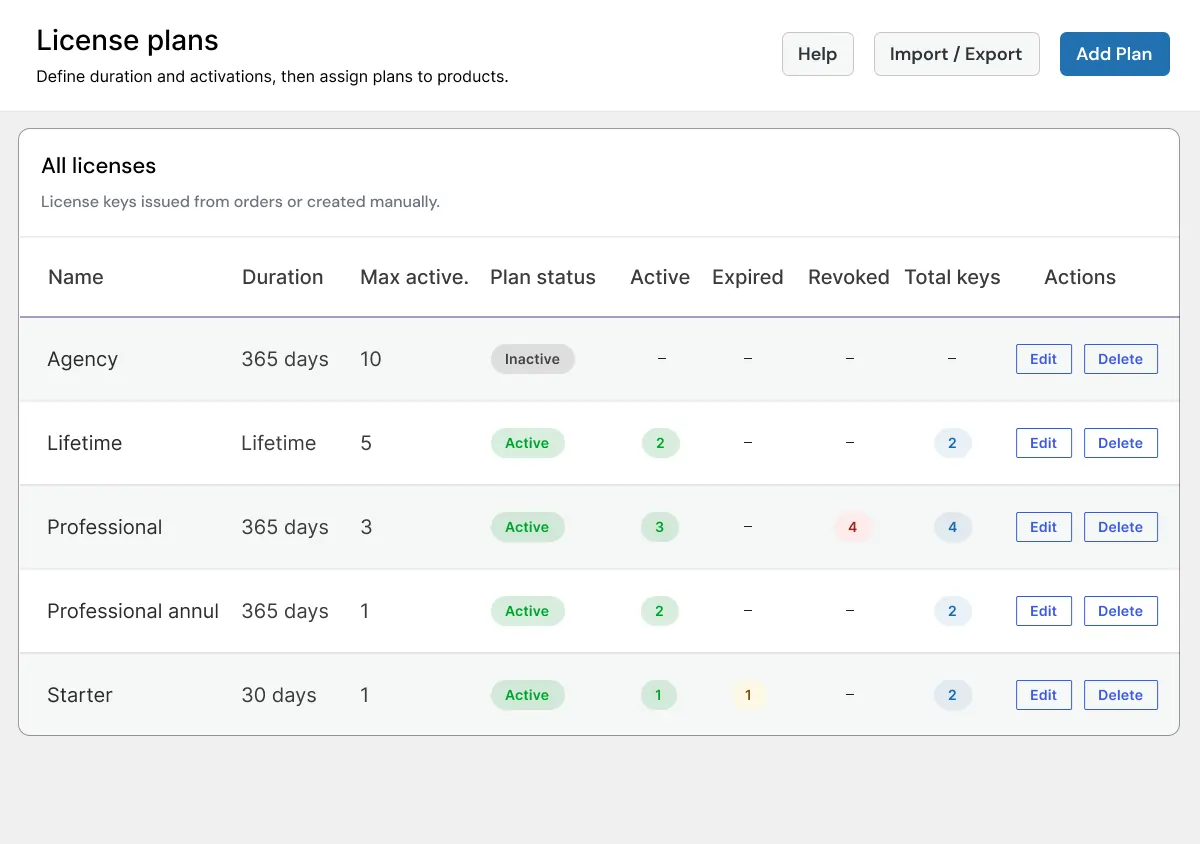Add a new license plan
1200x844 pixels.
(x=1114, y=54)
